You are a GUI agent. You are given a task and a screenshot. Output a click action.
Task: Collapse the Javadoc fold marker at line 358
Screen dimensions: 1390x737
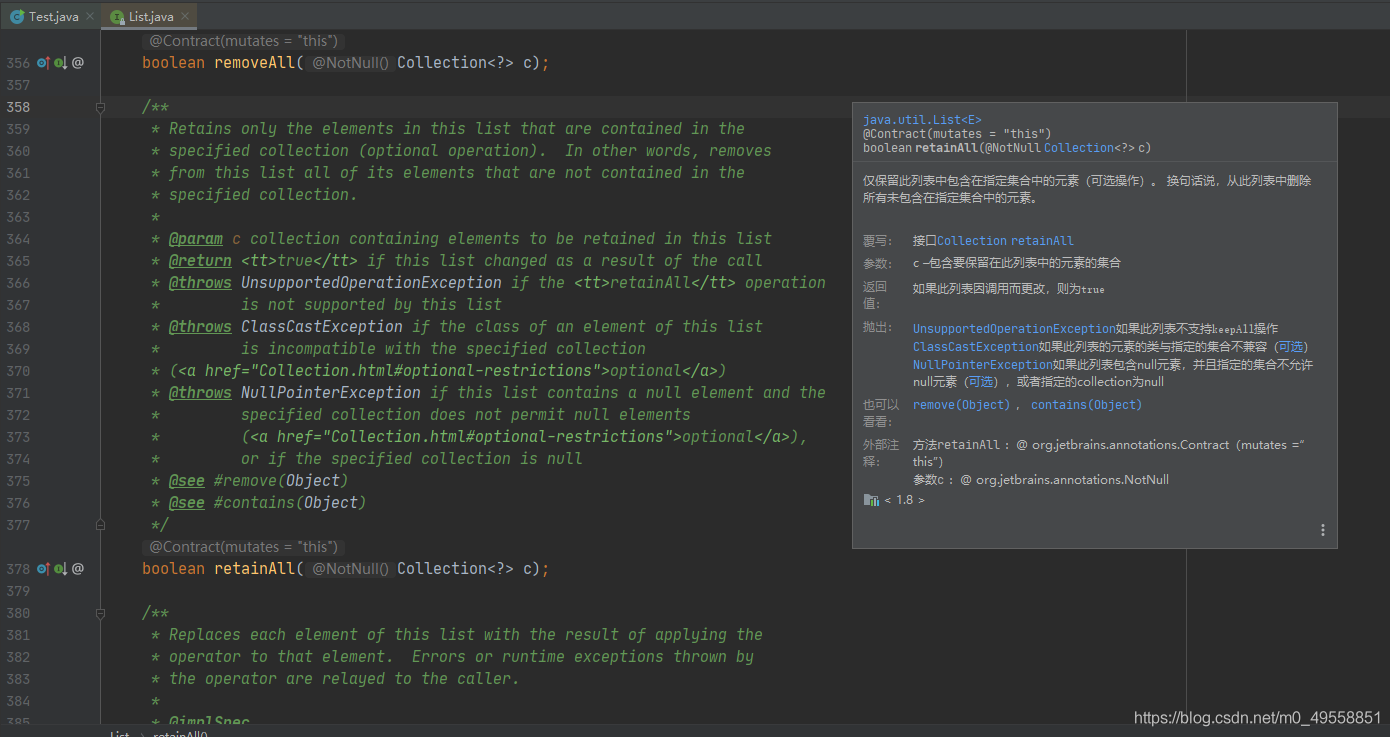click(x=100, y=107)
